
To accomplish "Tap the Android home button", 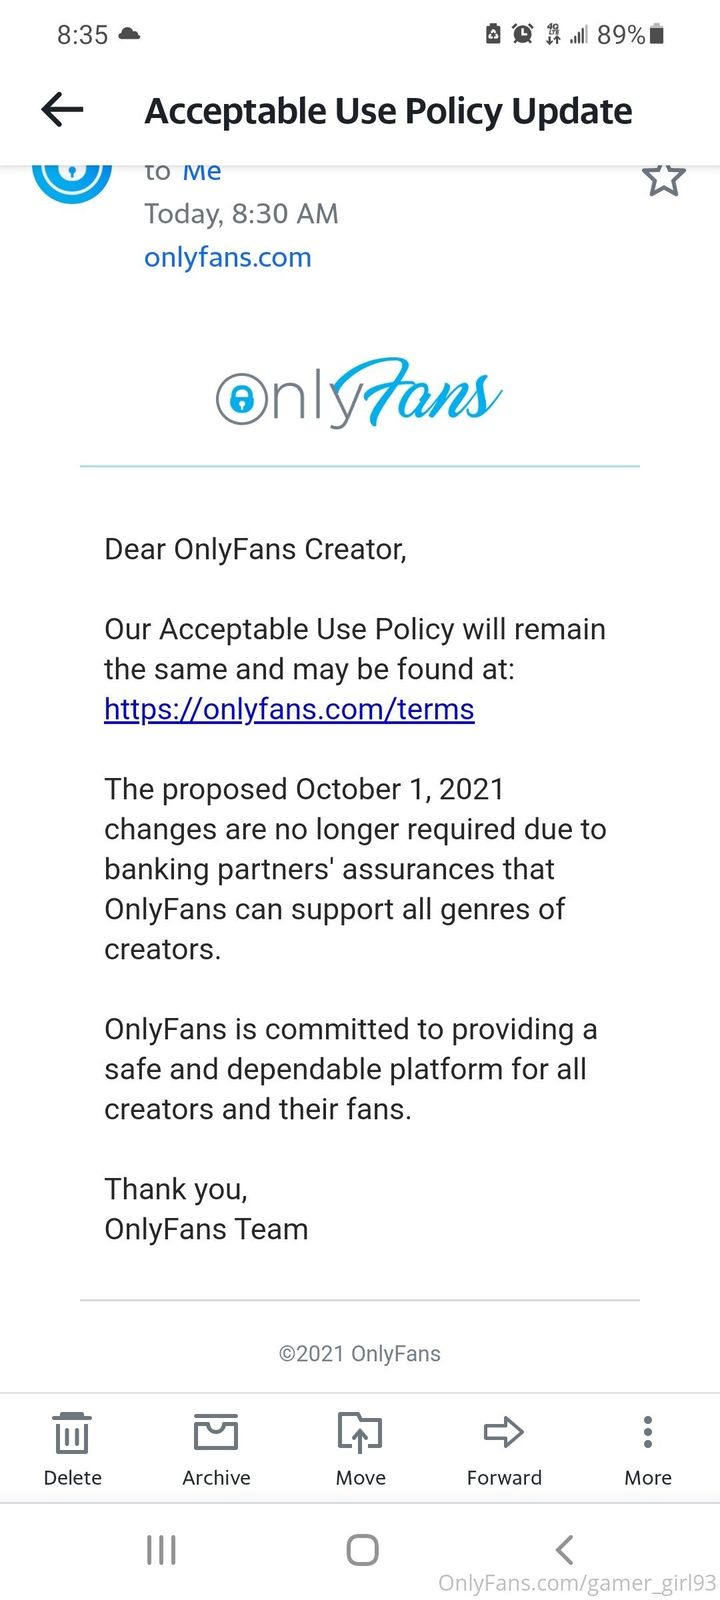I will pyautogui.click(x=362, y=1550).
